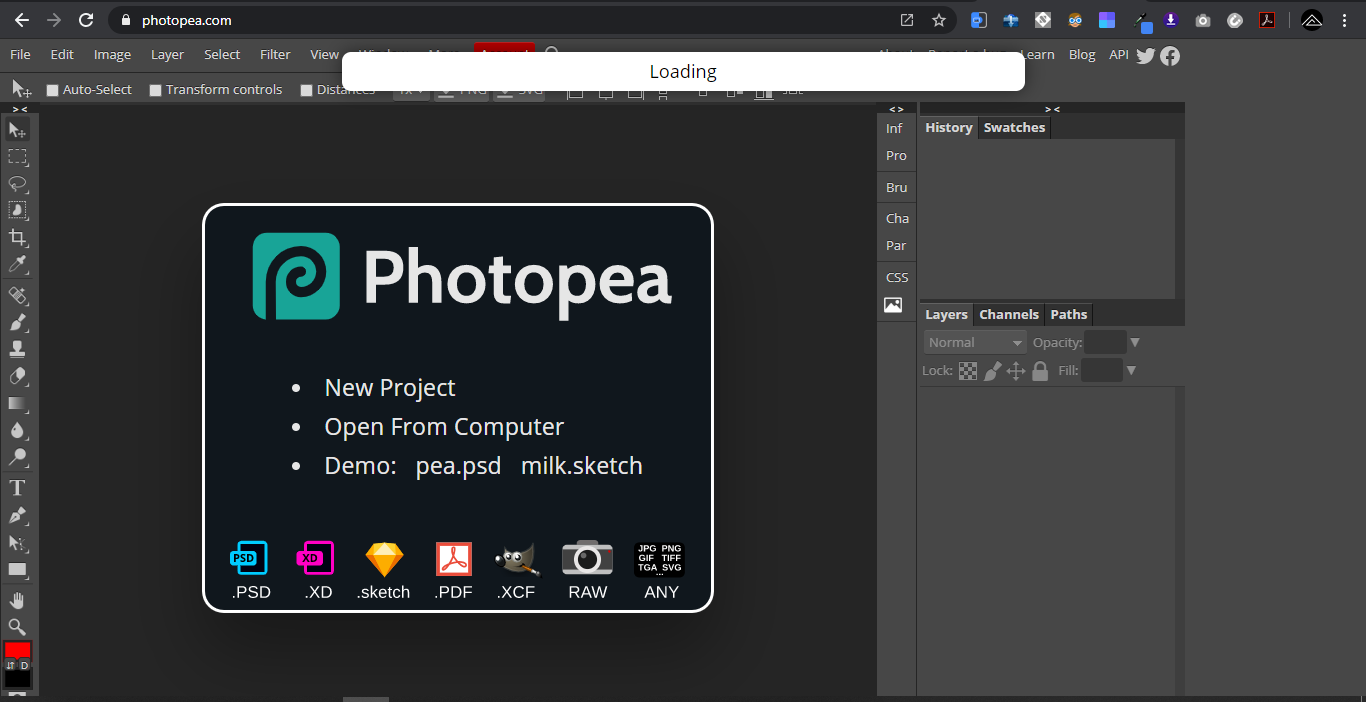Select the Move tool in the toolbox
This screenshot has height=702, width=1366.
pos(17,130)
